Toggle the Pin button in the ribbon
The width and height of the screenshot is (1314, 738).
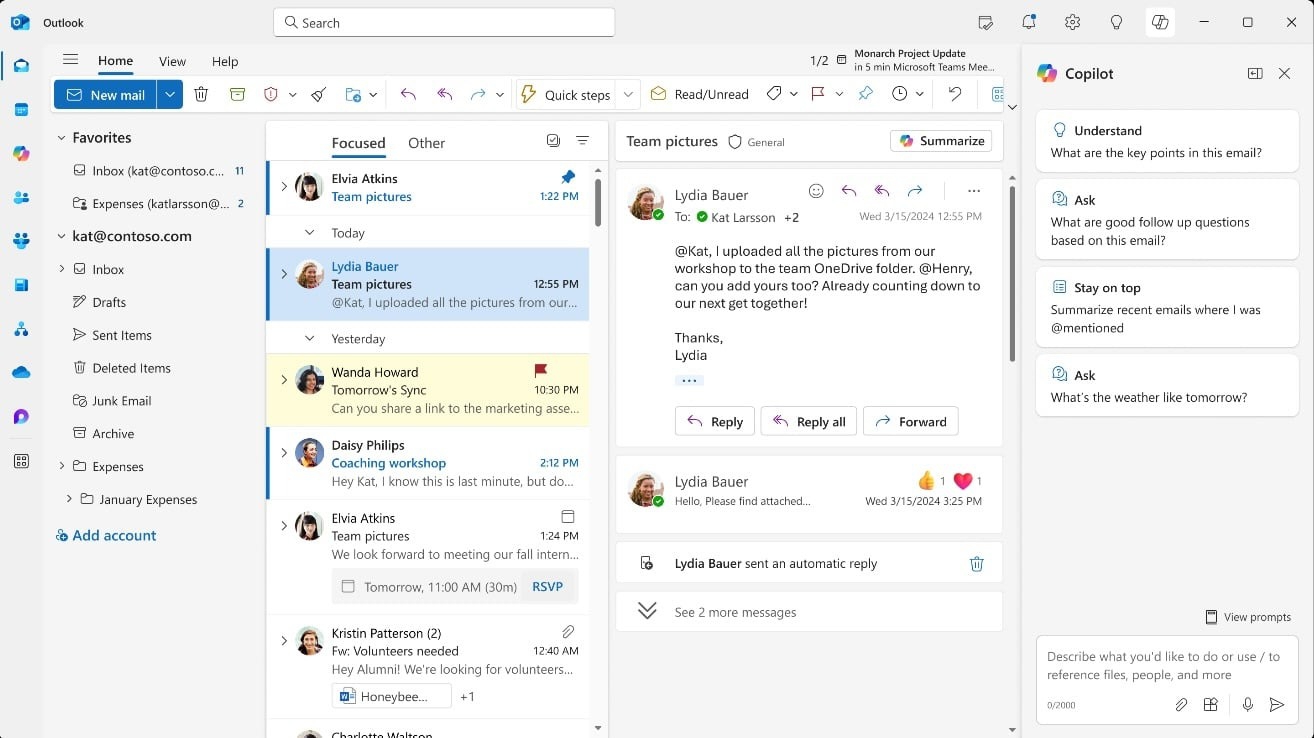tap(866, 94)
